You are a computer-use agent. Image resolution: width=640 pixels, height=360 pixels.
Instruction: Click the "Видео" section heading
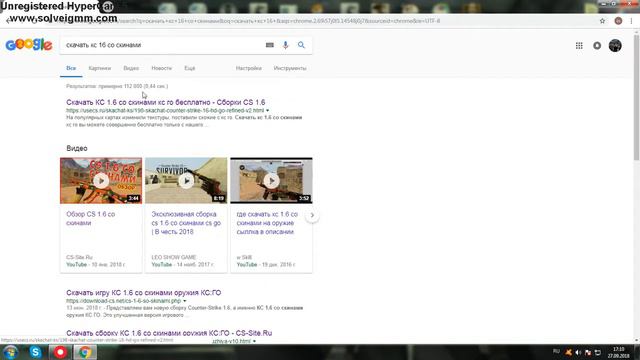click(x=77, y=148)
